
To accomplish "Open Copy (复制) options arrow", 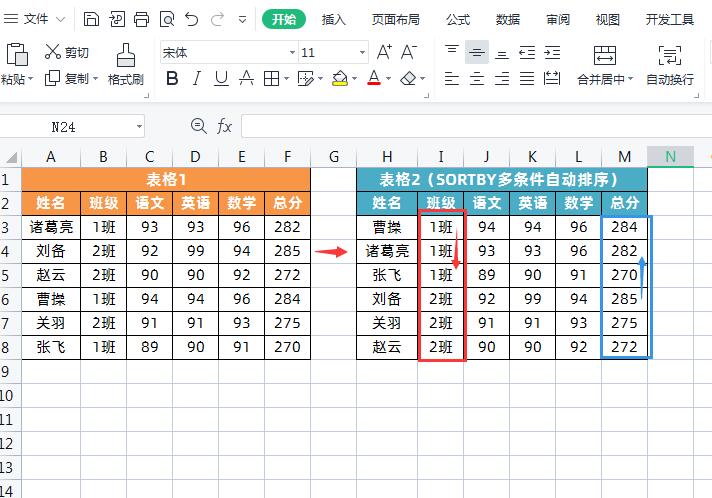I will tap(95, 79).
